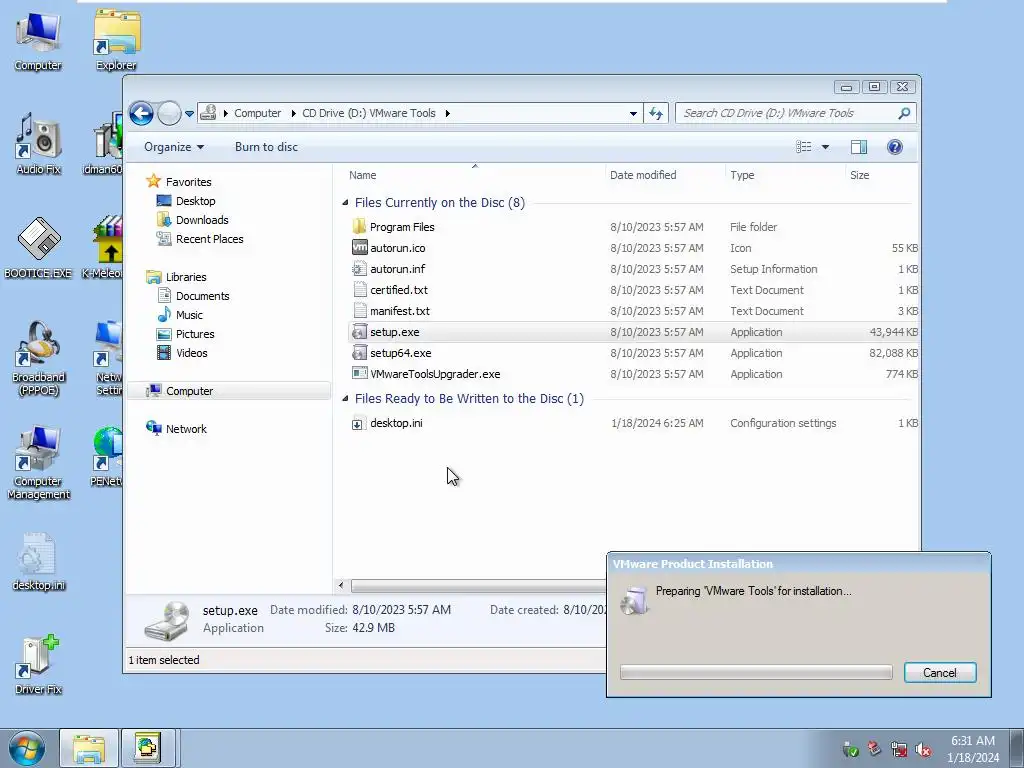Collapse Files Ready to Be Written group
Image resolution: width=1024 pixels, height=768 pixels.
[345, 398]
